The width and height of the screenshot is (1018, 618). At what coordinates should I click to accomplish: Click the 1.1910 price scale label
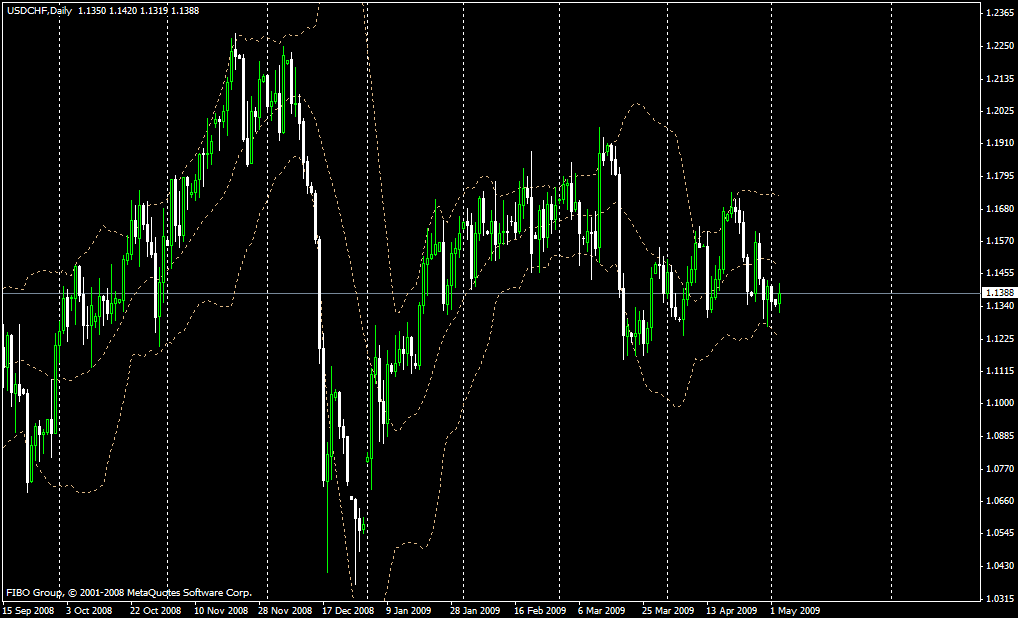(999, 143)
